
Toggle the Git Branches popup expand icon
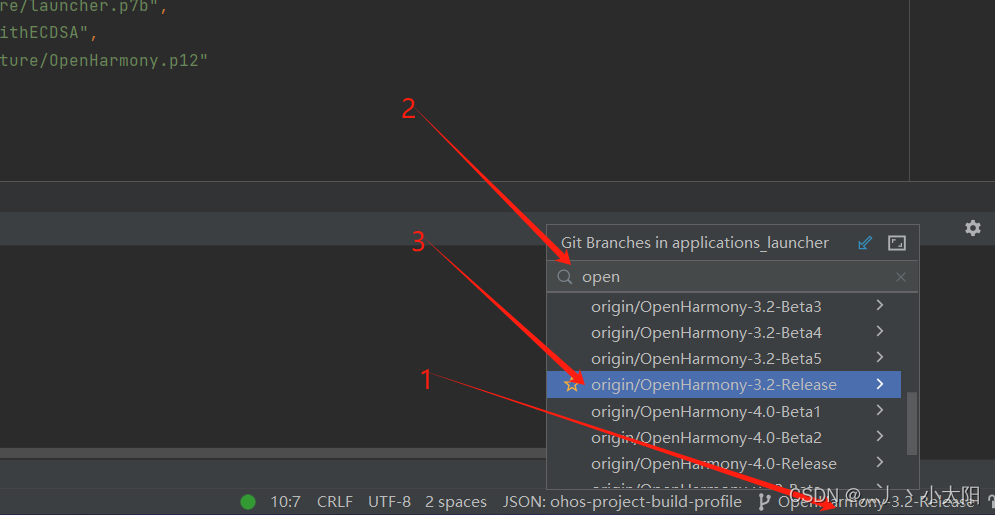897,243
